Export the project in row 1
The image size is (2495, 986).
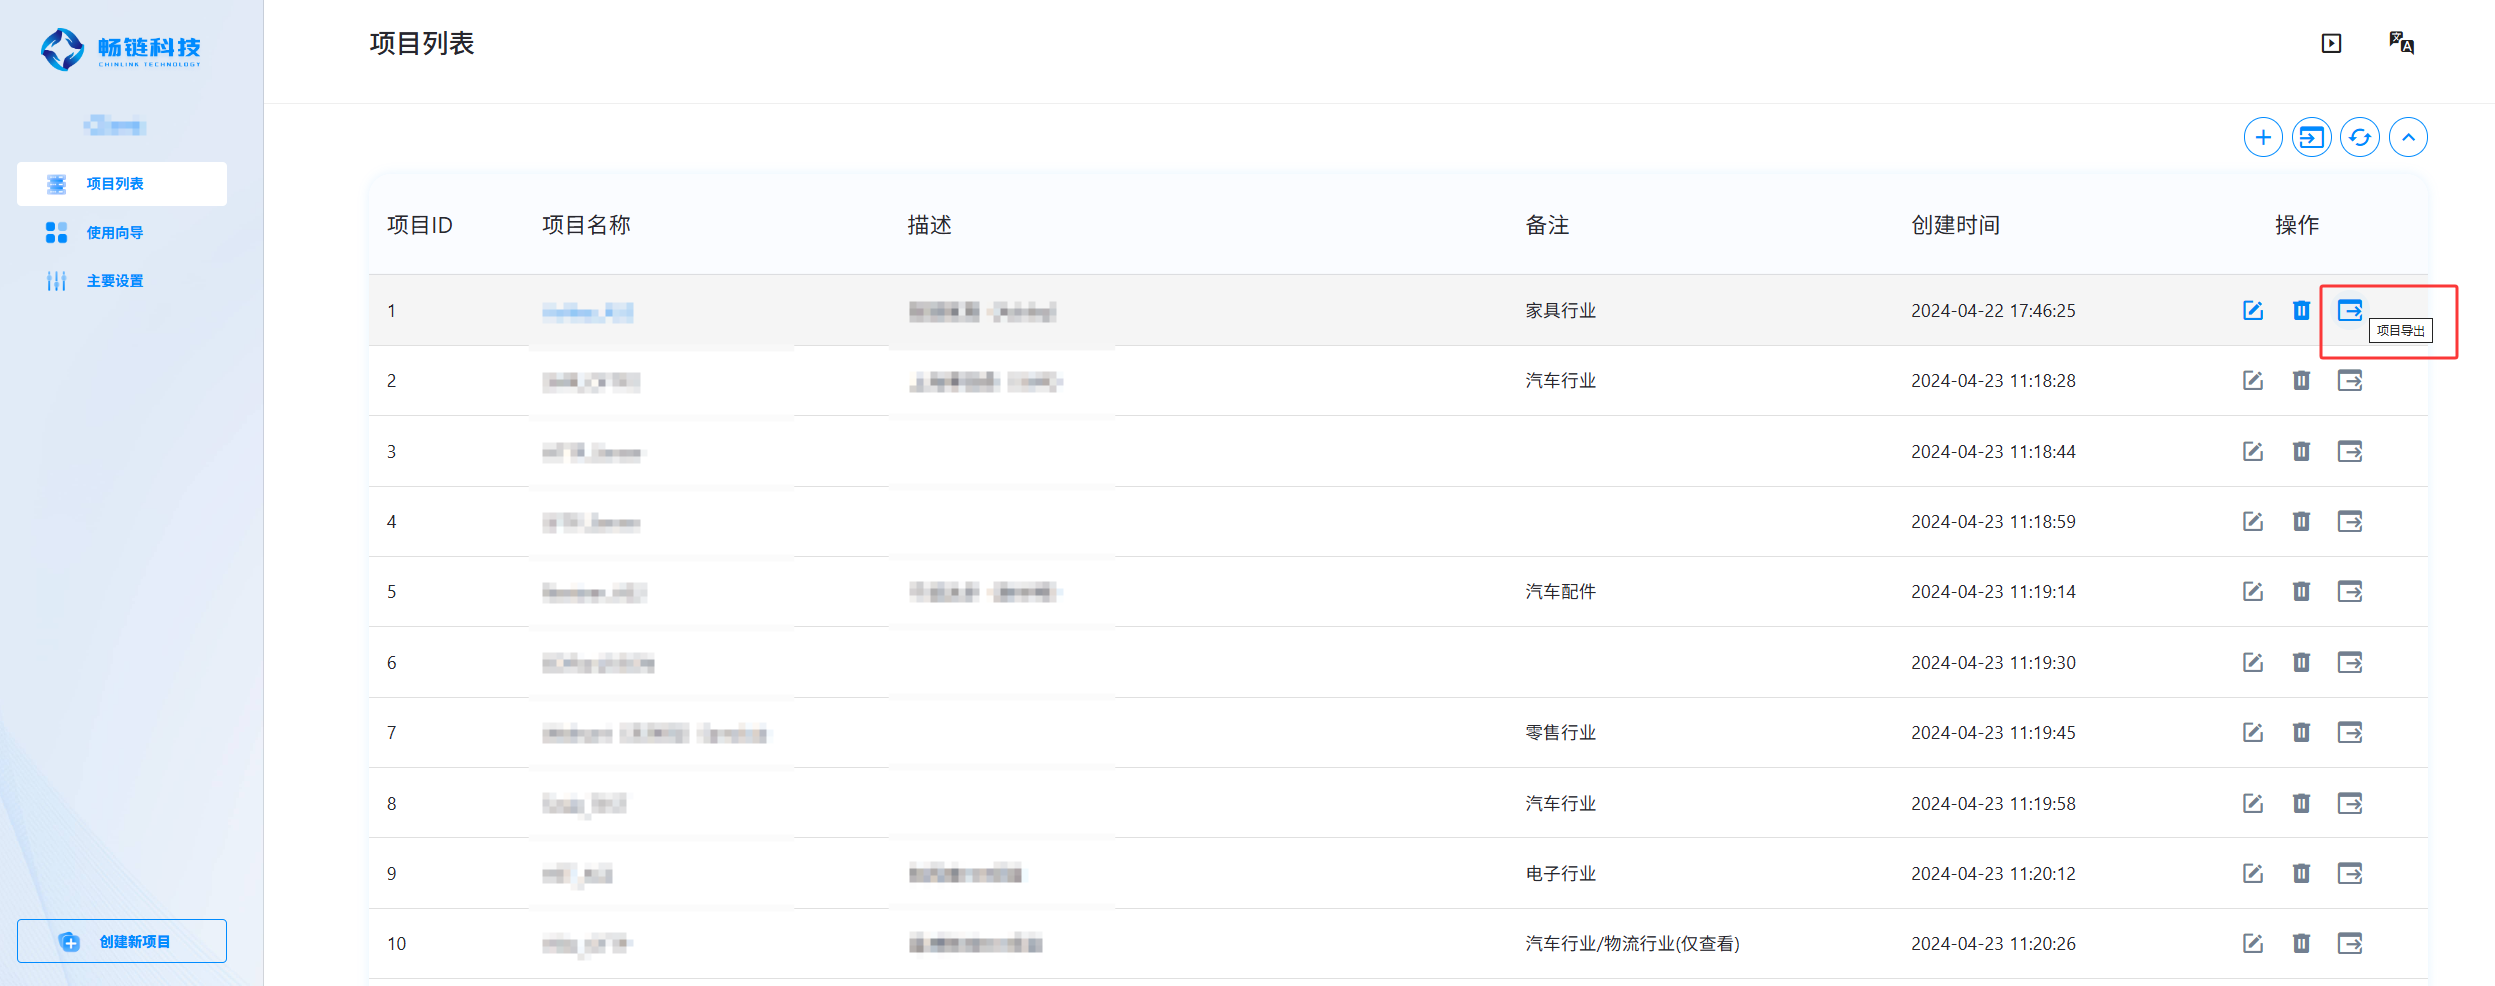coord(2349,310)
